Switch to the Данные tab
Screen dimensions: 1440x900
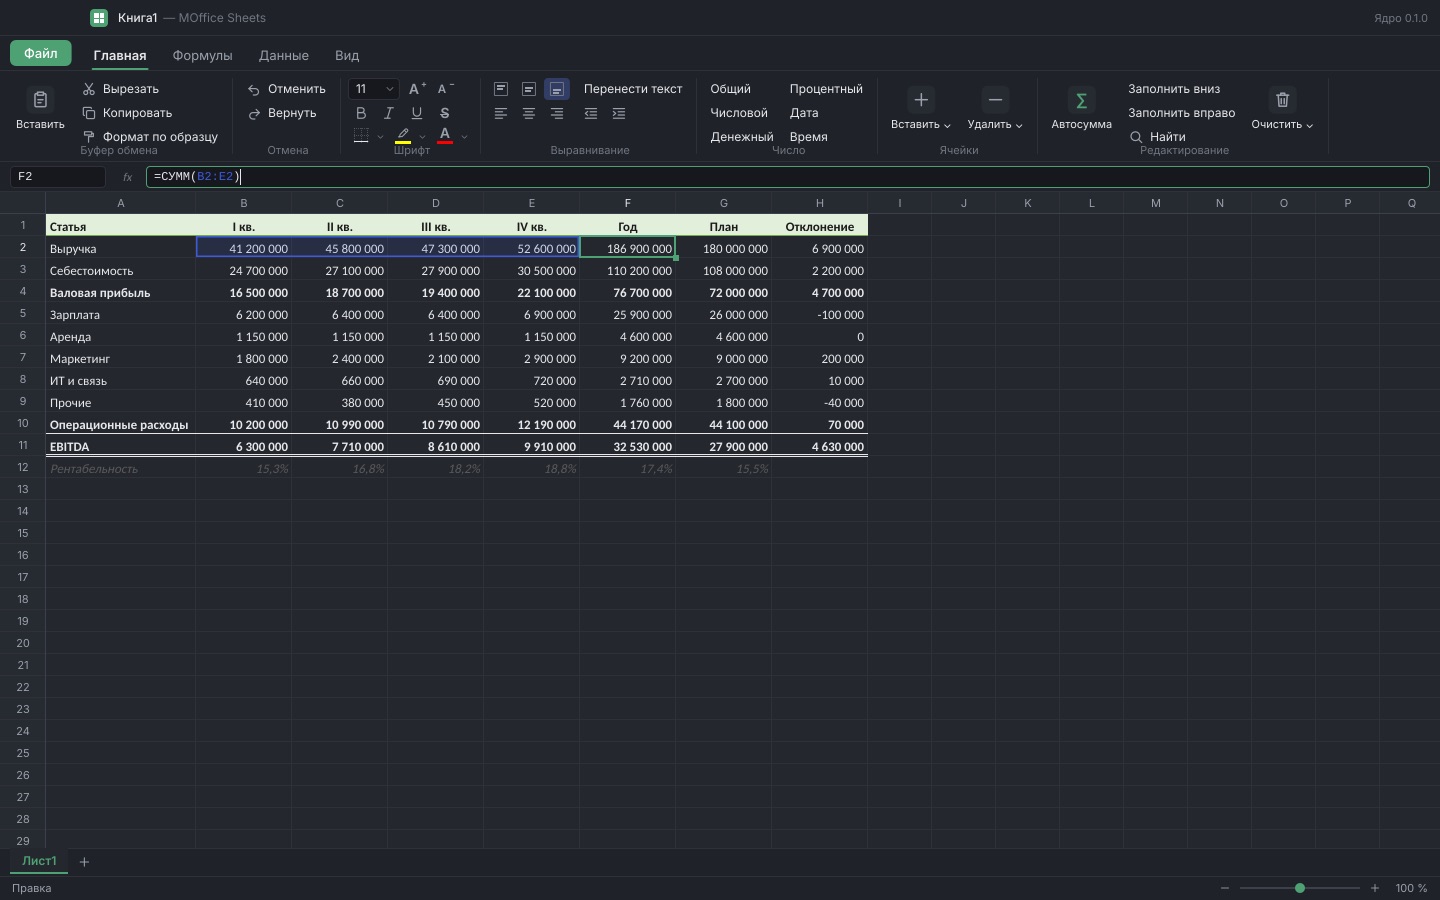(283, 55)
